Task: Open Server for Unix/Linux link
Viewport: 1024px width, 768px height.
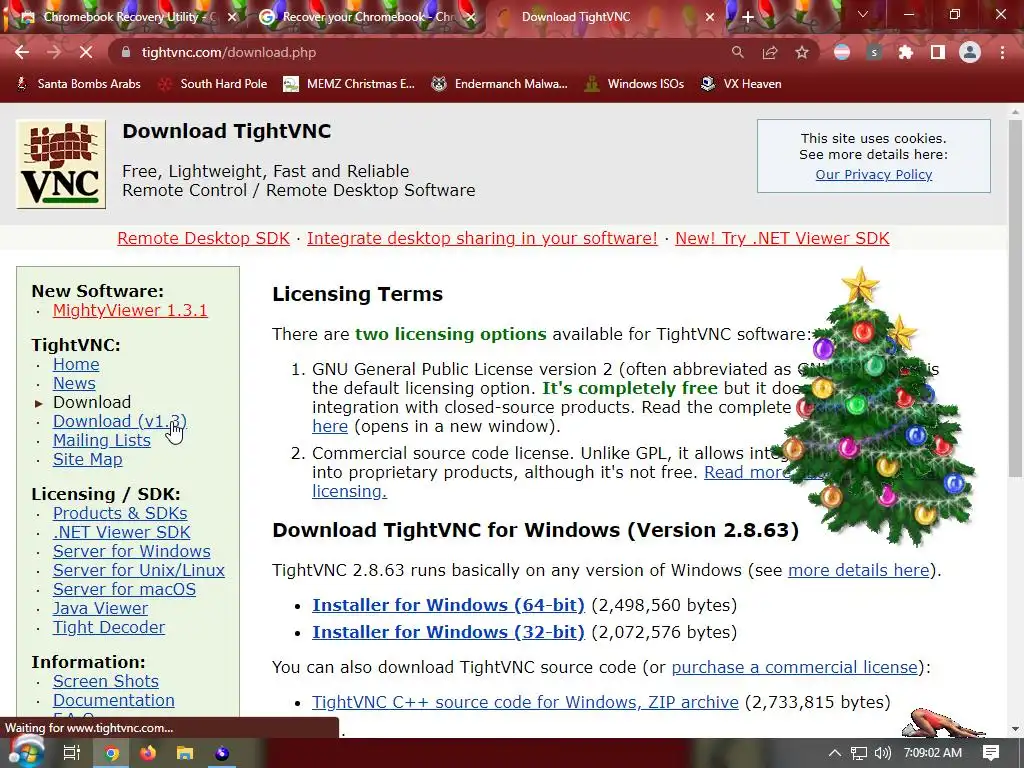Action: coord(138,570)
